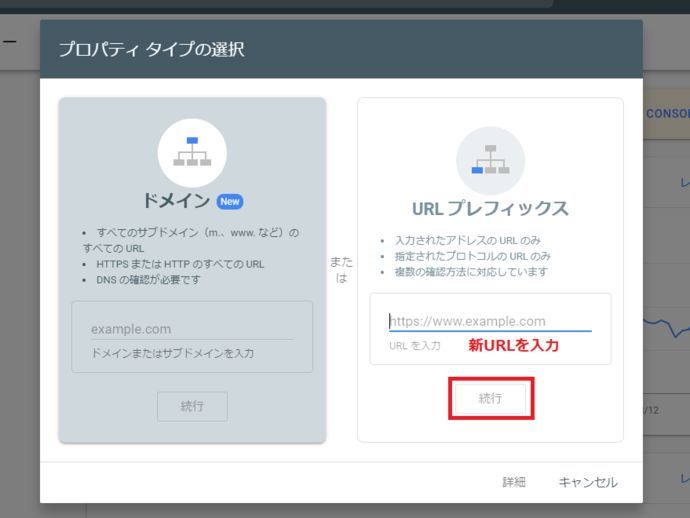This screenshot has height=518, width=690.
Task: Focus the example.com domain input field
Action: pos(192,329)
